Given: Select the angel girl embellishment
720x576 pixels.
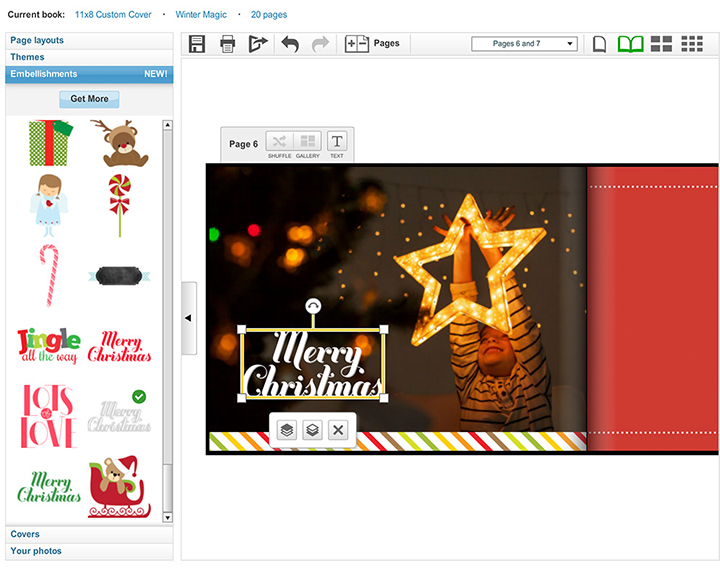Looking at the screenshot, I should tap(49, 205).
